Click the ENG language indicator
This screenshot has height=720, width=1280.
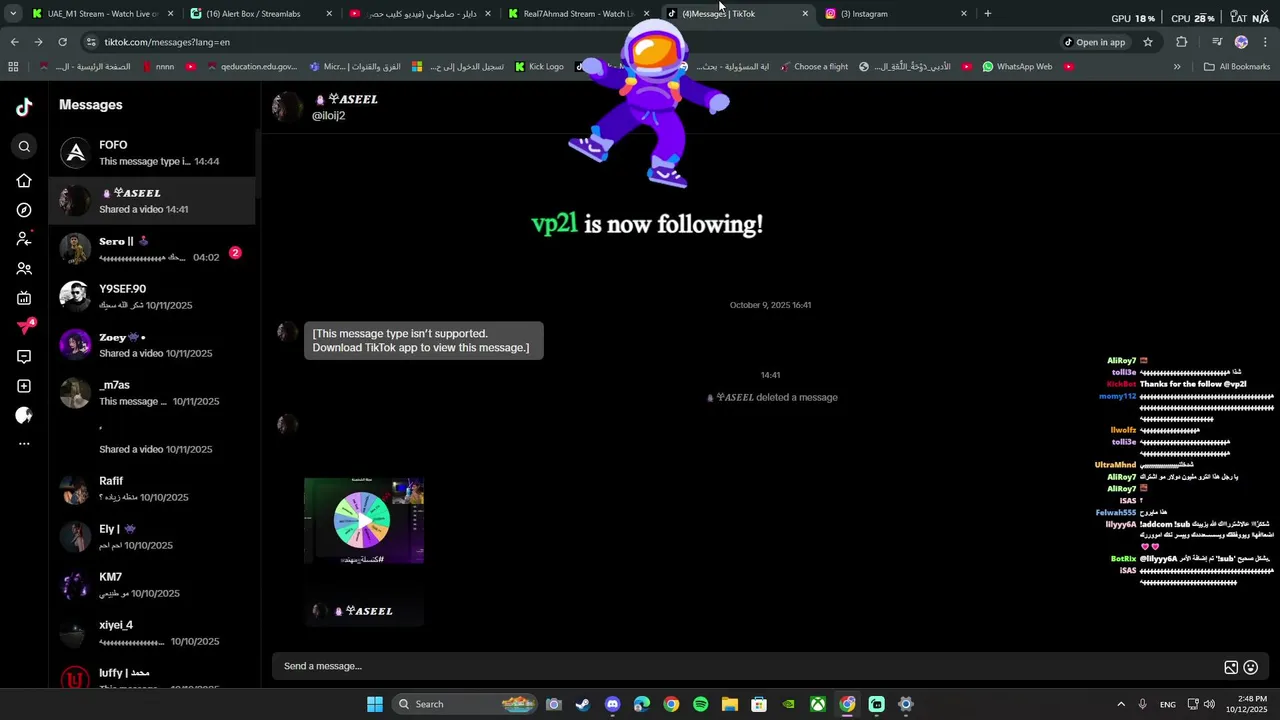tap(1167, 705)
